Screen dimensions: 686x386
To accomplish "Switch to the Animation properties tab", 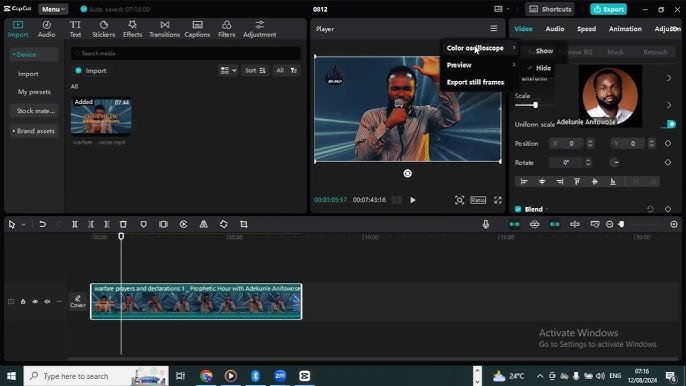I will click(x=625, y=29).
